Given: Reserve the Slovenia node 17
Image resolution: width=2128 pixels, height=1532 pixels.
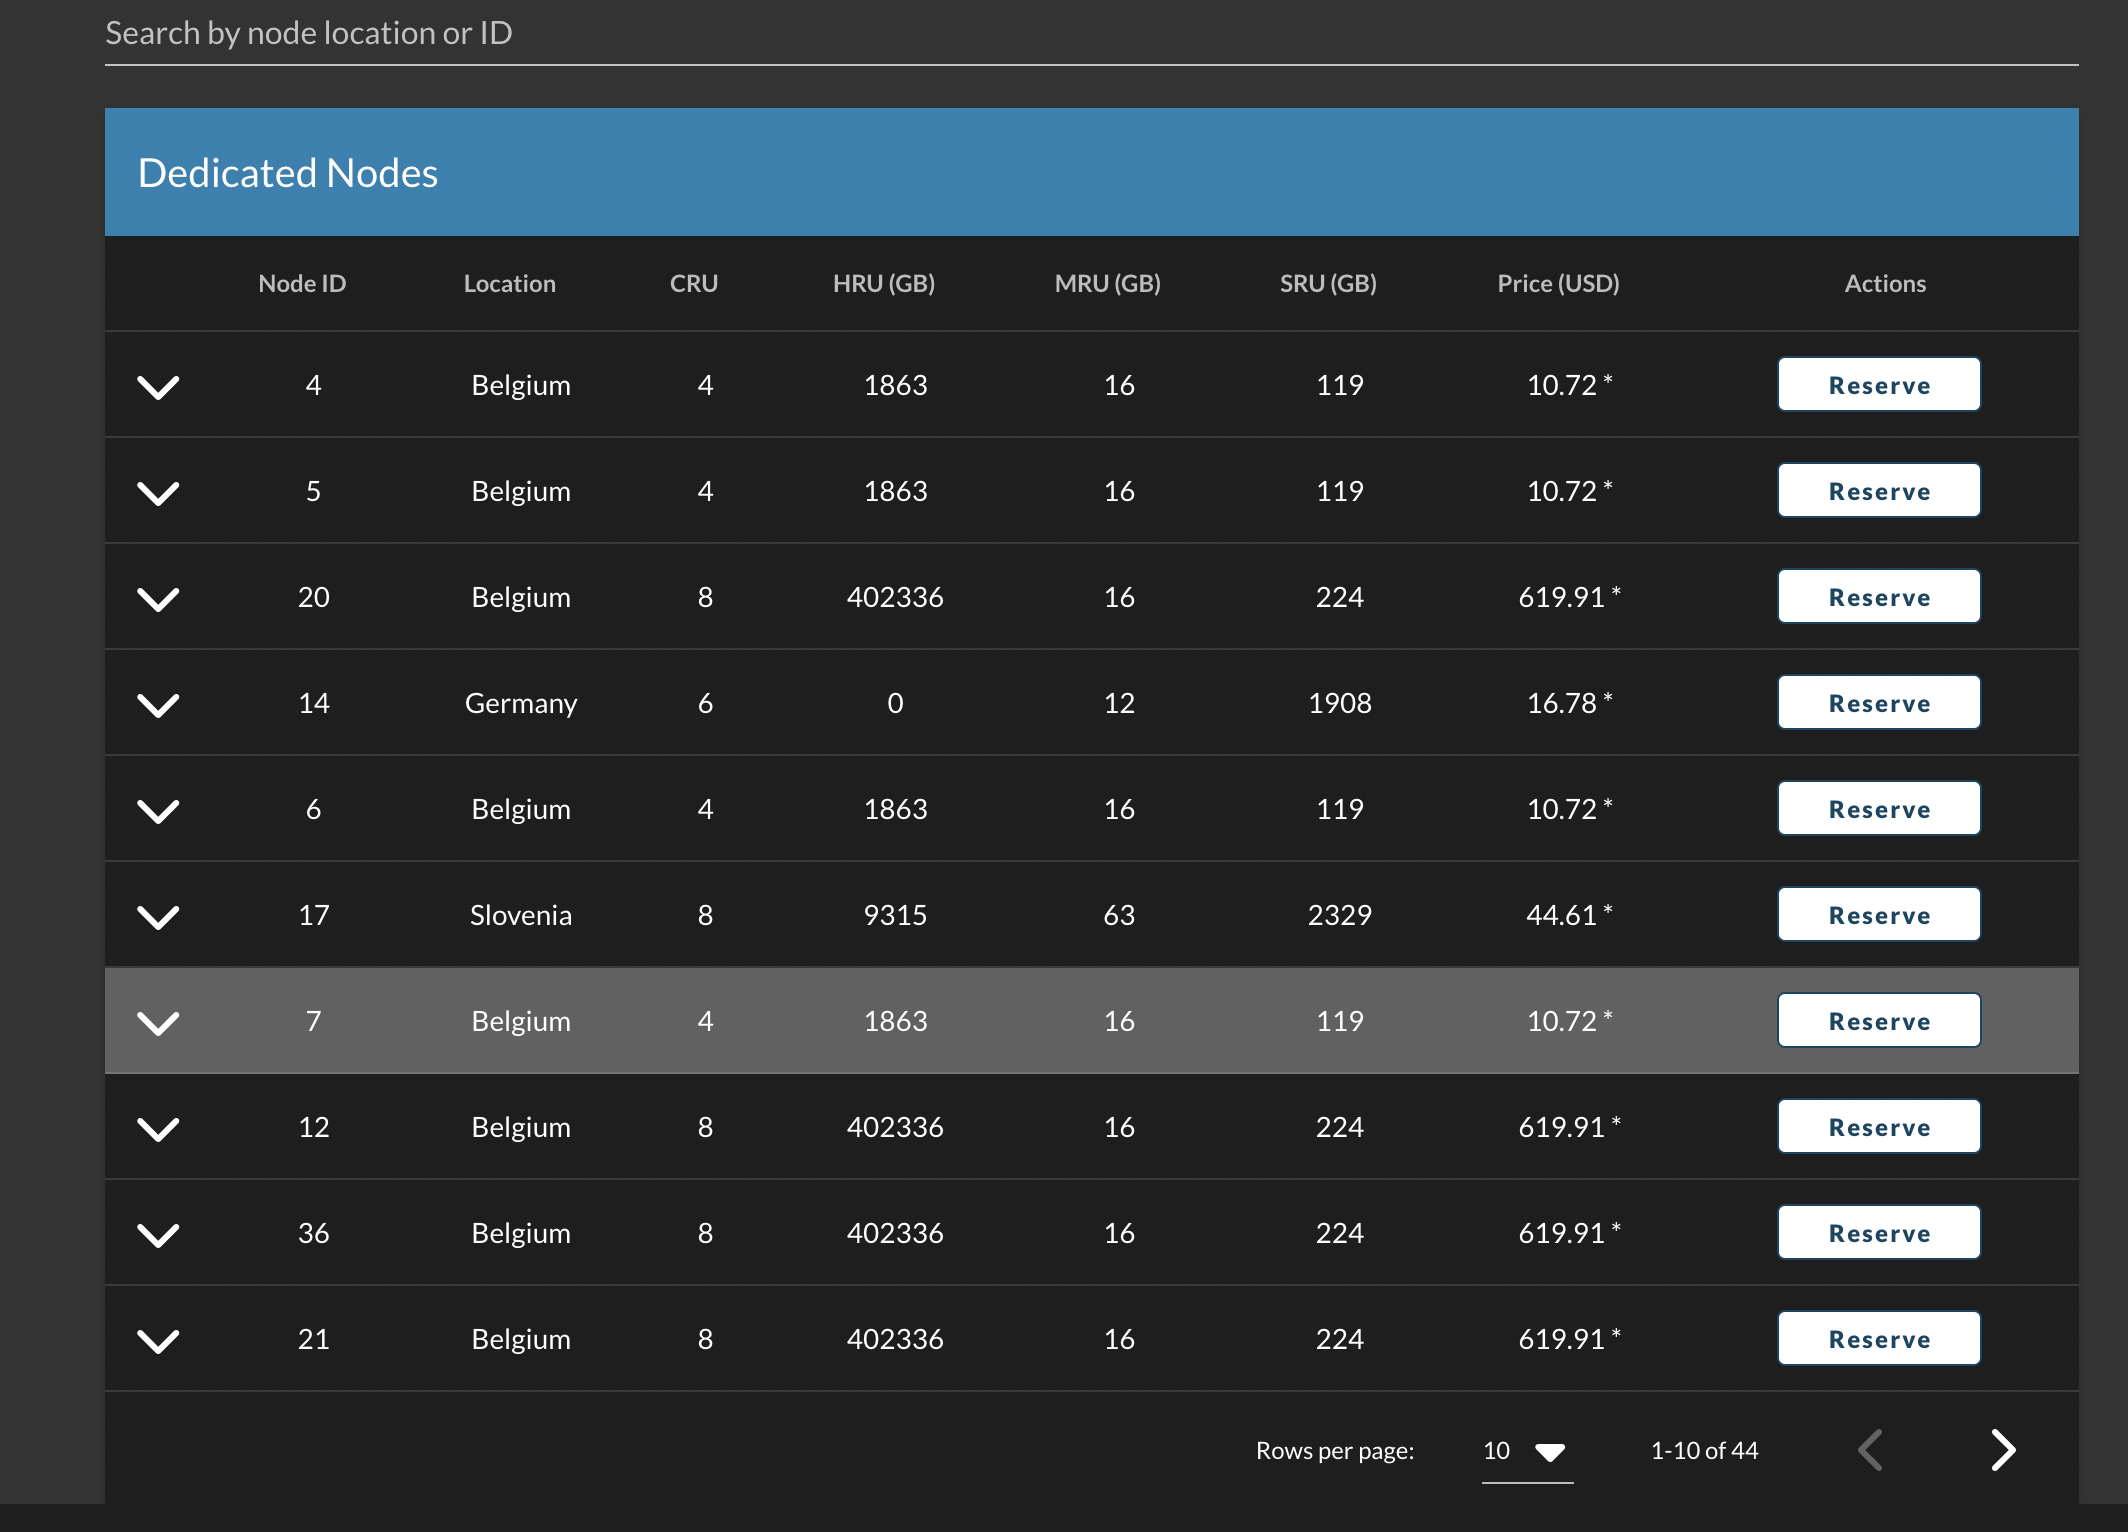Looking at the screenshot, I should (1878, 913).
